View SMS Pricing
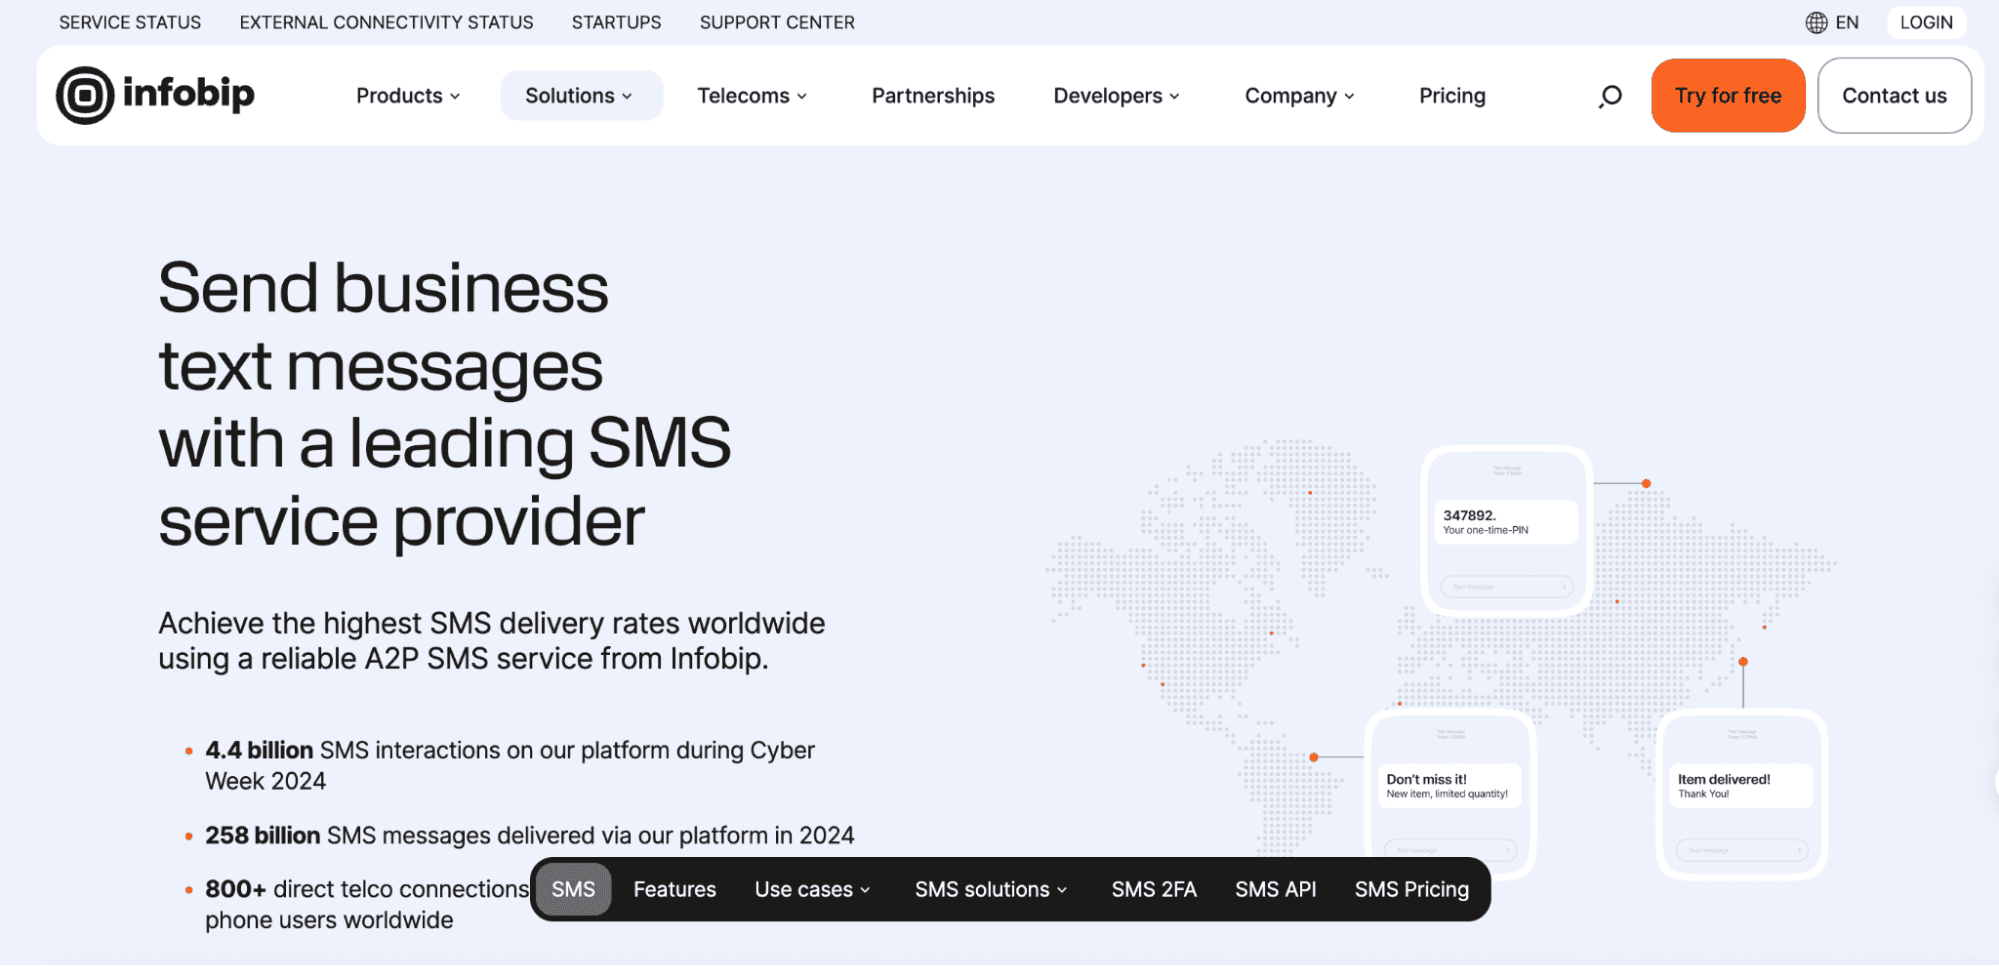 pos(1411,889)
